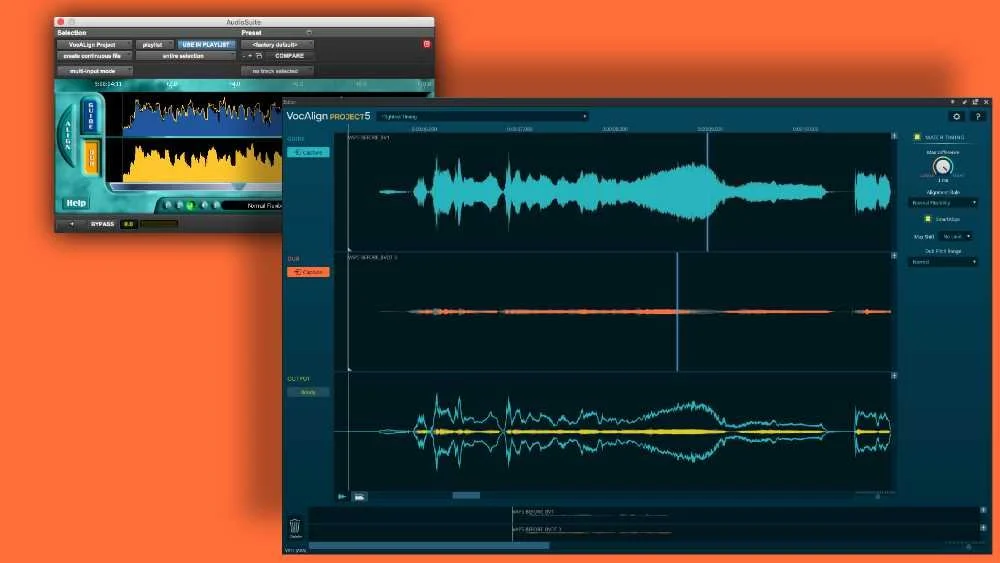Open the Alignment Rule dropdown
This screenshot has height=563, width=1000.
point(943,203)
